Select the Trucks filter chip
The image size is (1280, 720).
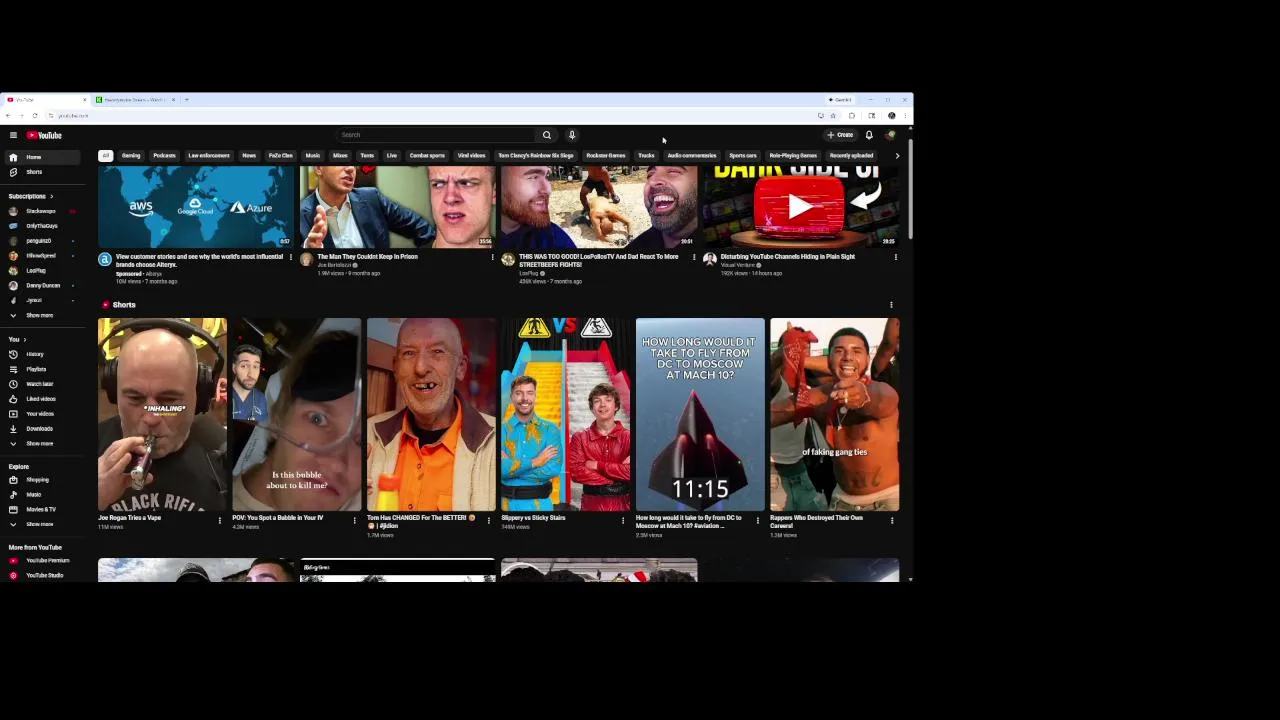pos(646,156)
